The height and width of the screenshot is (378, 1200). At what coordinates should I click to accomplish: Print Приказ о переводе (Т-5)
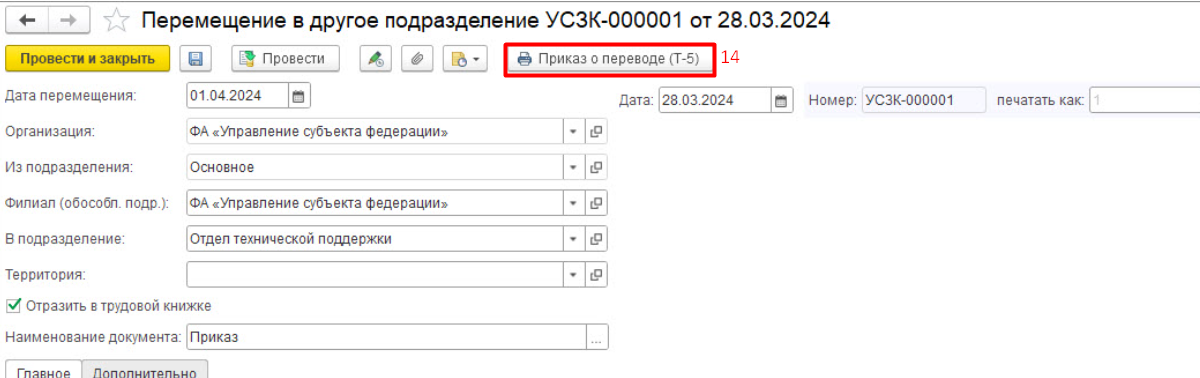coord(609,59)
